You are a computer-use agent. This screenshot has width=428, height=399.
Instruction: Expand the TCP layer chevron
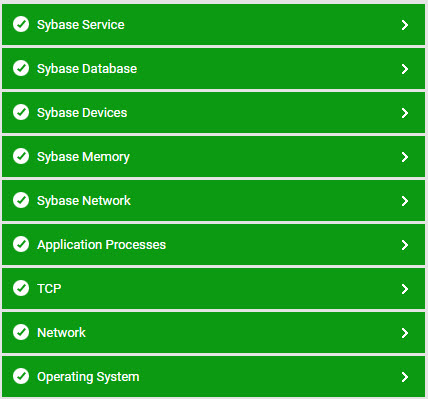[x=405, y=289]
